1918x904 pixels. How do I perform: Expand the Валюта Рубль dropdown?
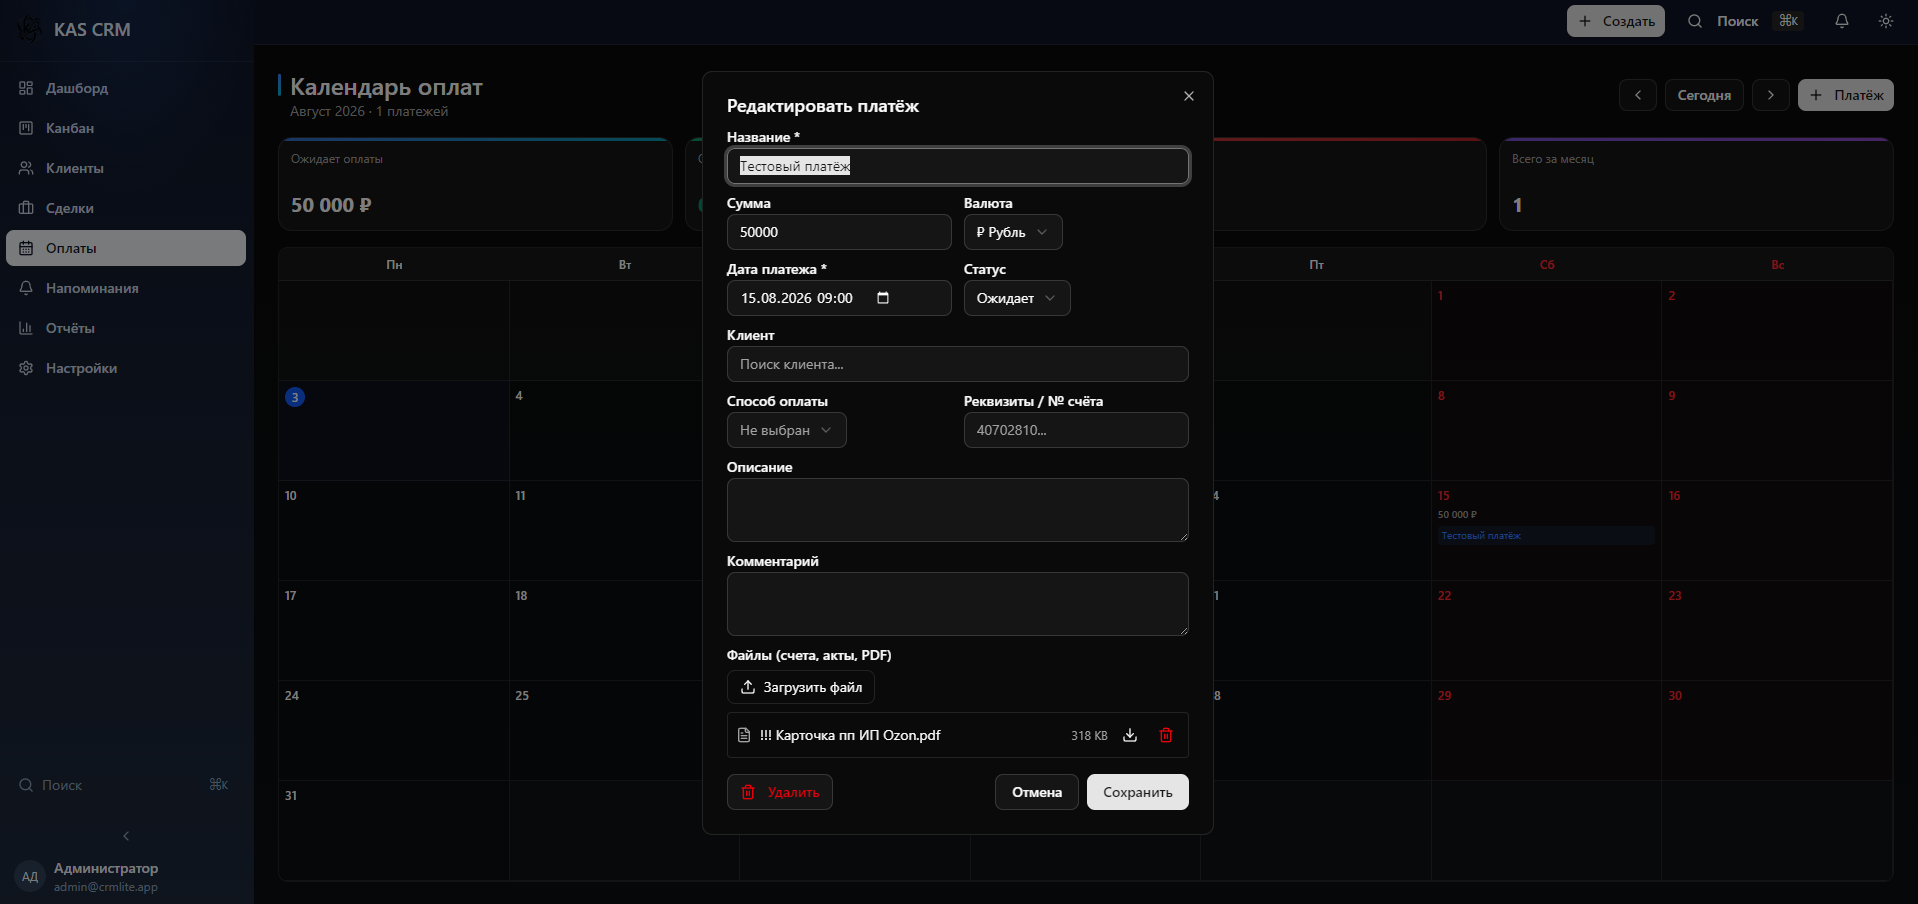pos(1013,232)
